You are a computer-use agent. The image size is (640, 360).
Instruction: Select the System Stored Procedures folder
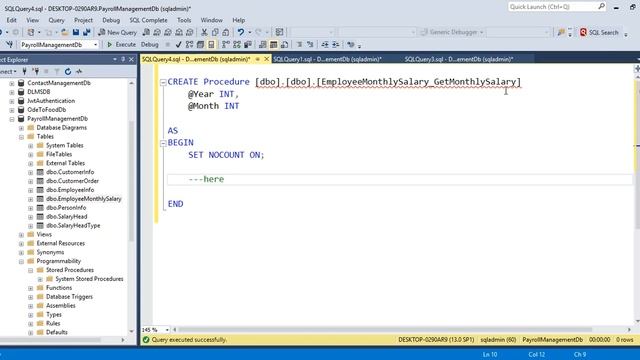pyautogui.click(x=89, y=279)
